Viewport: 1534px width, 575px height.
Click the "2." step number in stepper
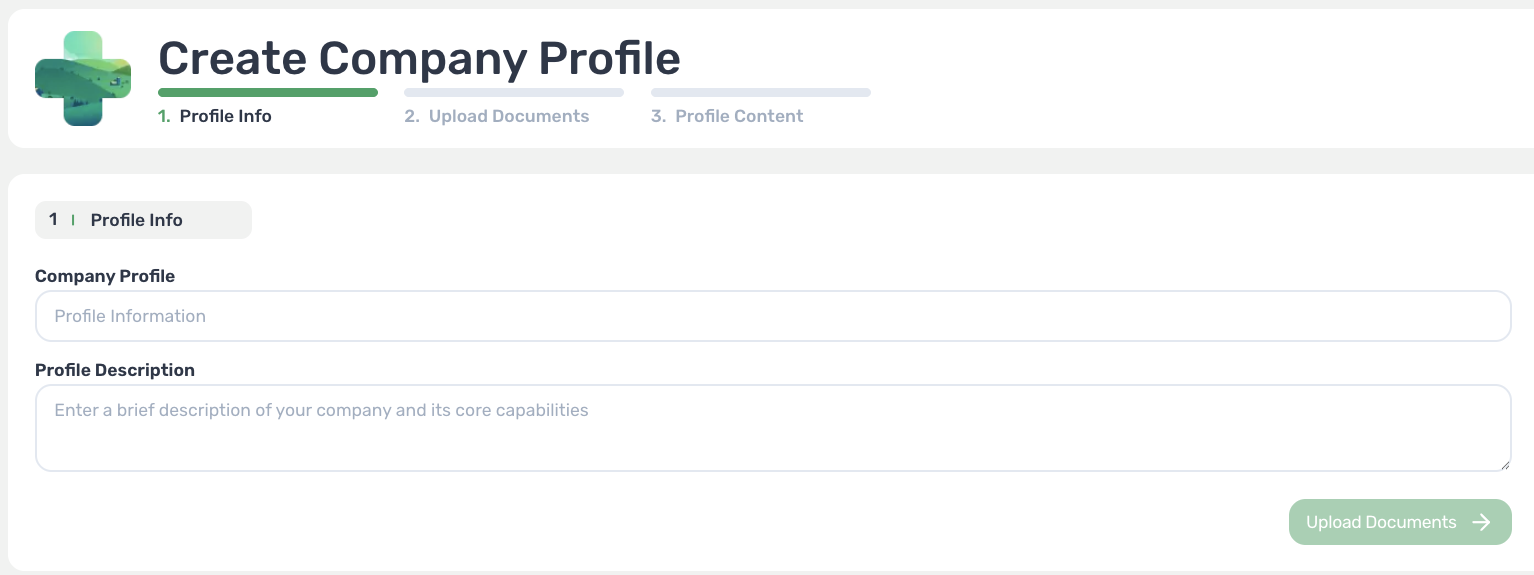tap(411, 116)
